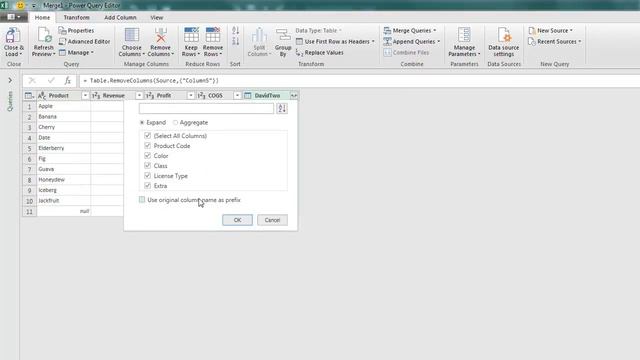
Task: Open the Advanced Editor
Action: coord(84,42)
